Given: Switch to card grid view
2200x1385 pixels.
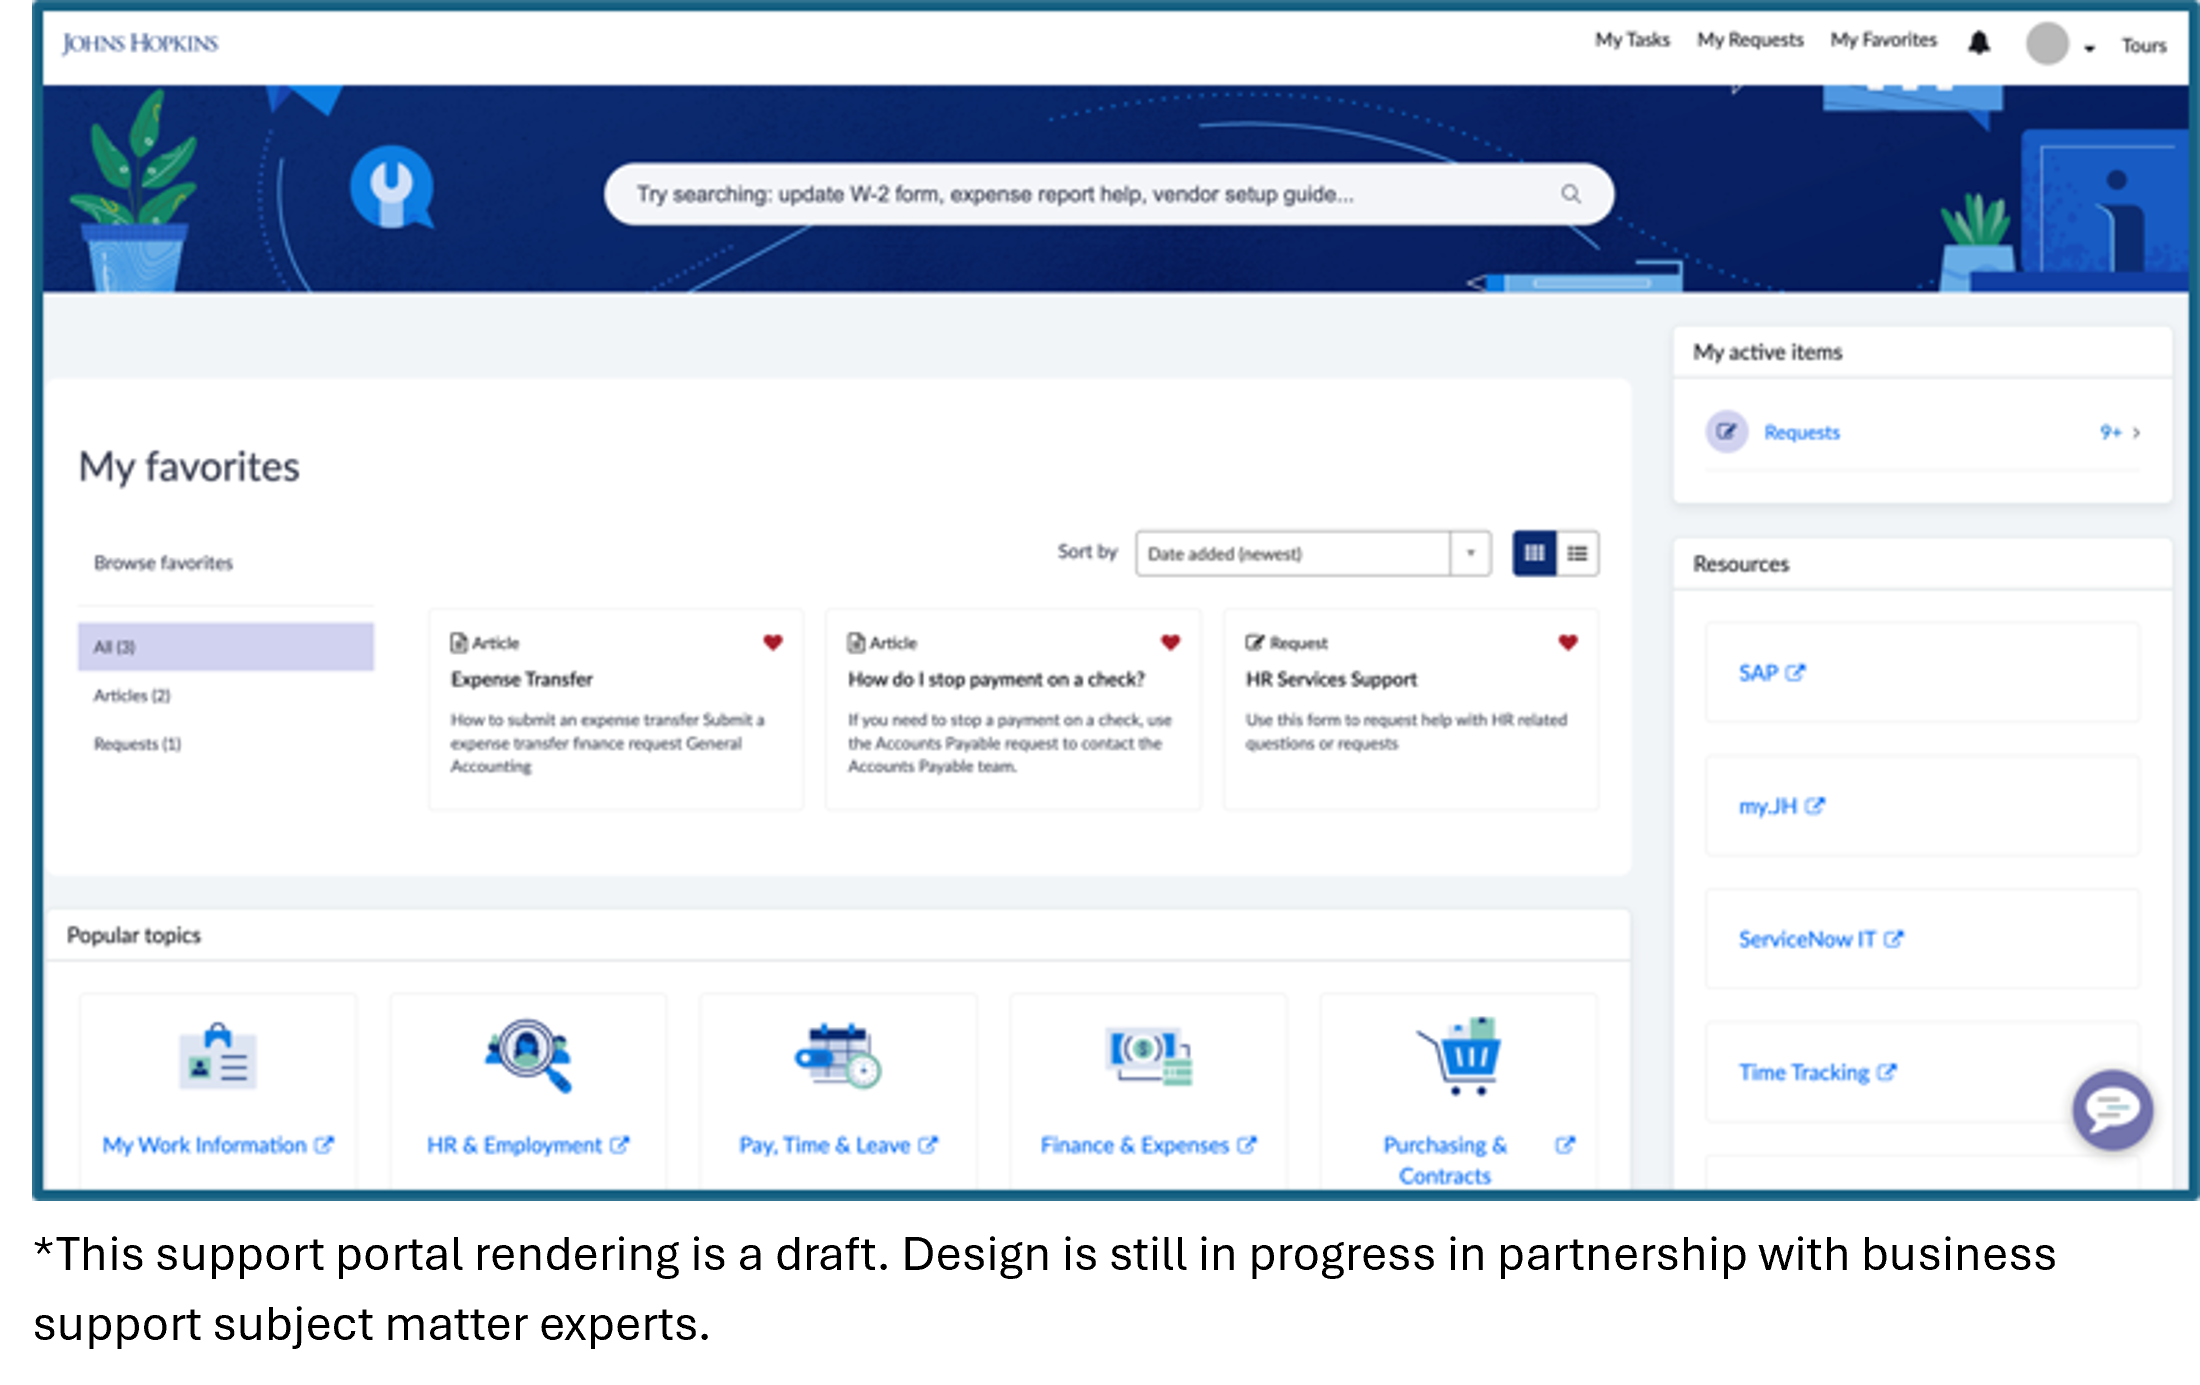Looking at the screenshot, I should pyautogui.click(x=1534, y=553).
